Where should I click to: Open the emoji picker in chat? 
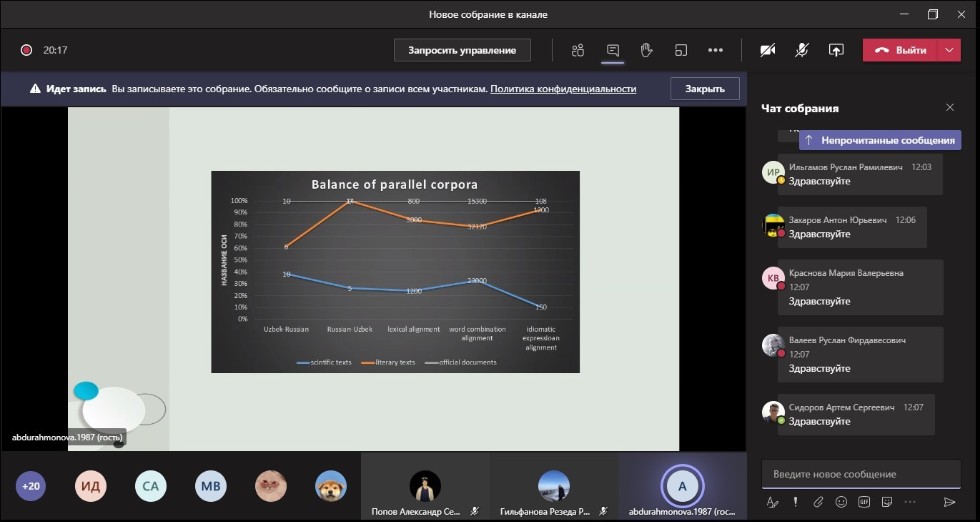841,502
